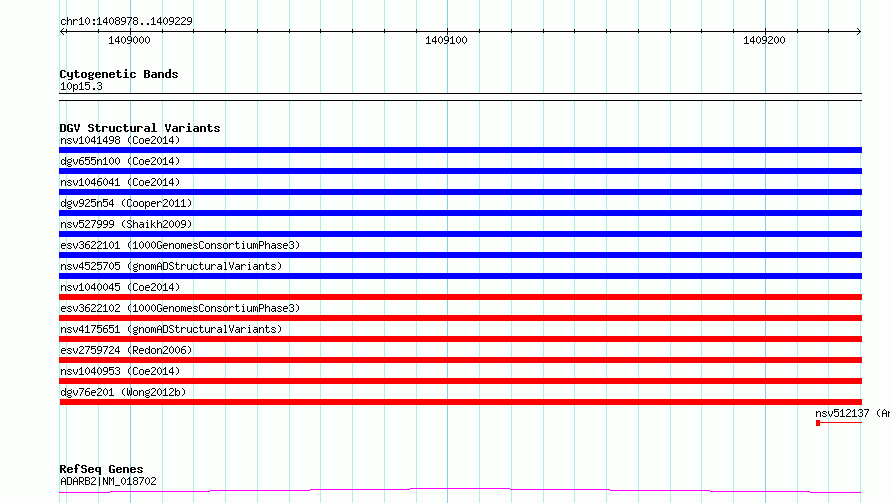Open variant label nsv1041498 (Coe2014)
This screenshot has width=890, height=503.
pyautogui.click(x=120, y=140)
